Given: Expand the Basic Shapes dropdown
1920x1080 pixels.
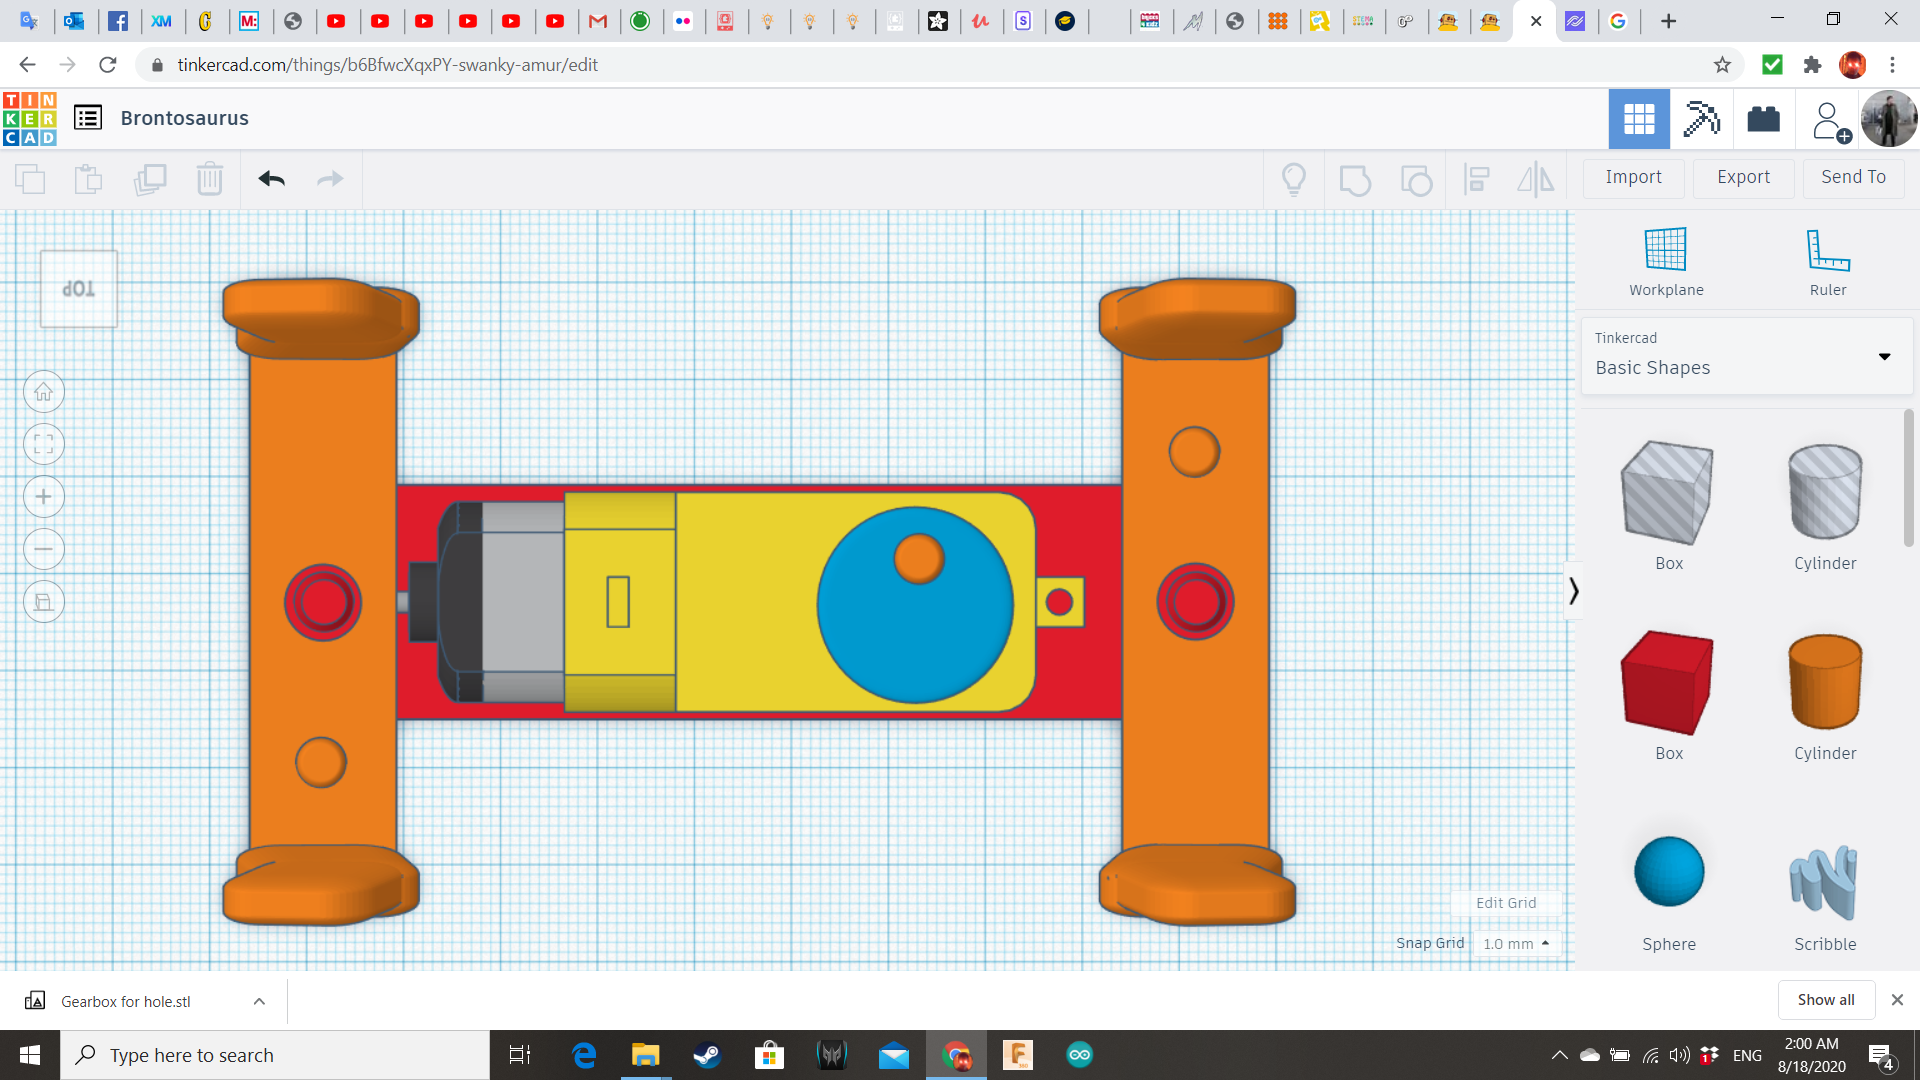Looking at the screenshot, I should [1884, 357].
